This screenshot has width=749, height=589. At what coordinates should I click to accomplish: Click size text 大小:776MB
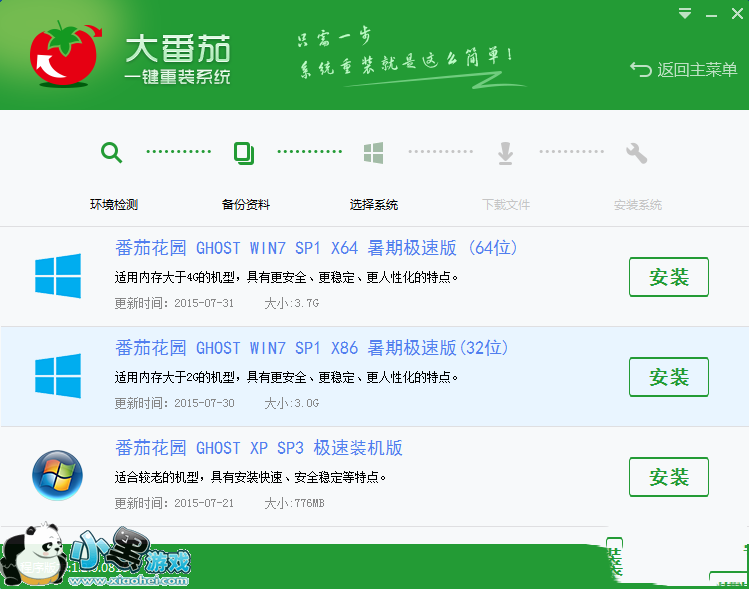294,503
